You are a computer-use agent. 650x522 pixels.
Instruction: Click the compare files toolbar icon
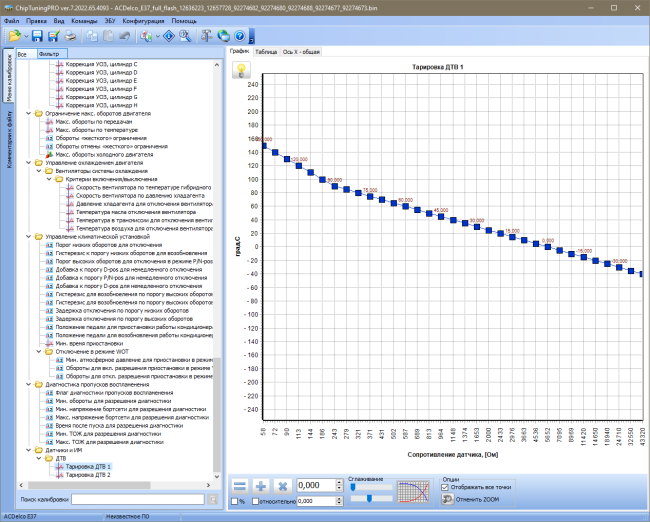(x=146, y=36)
